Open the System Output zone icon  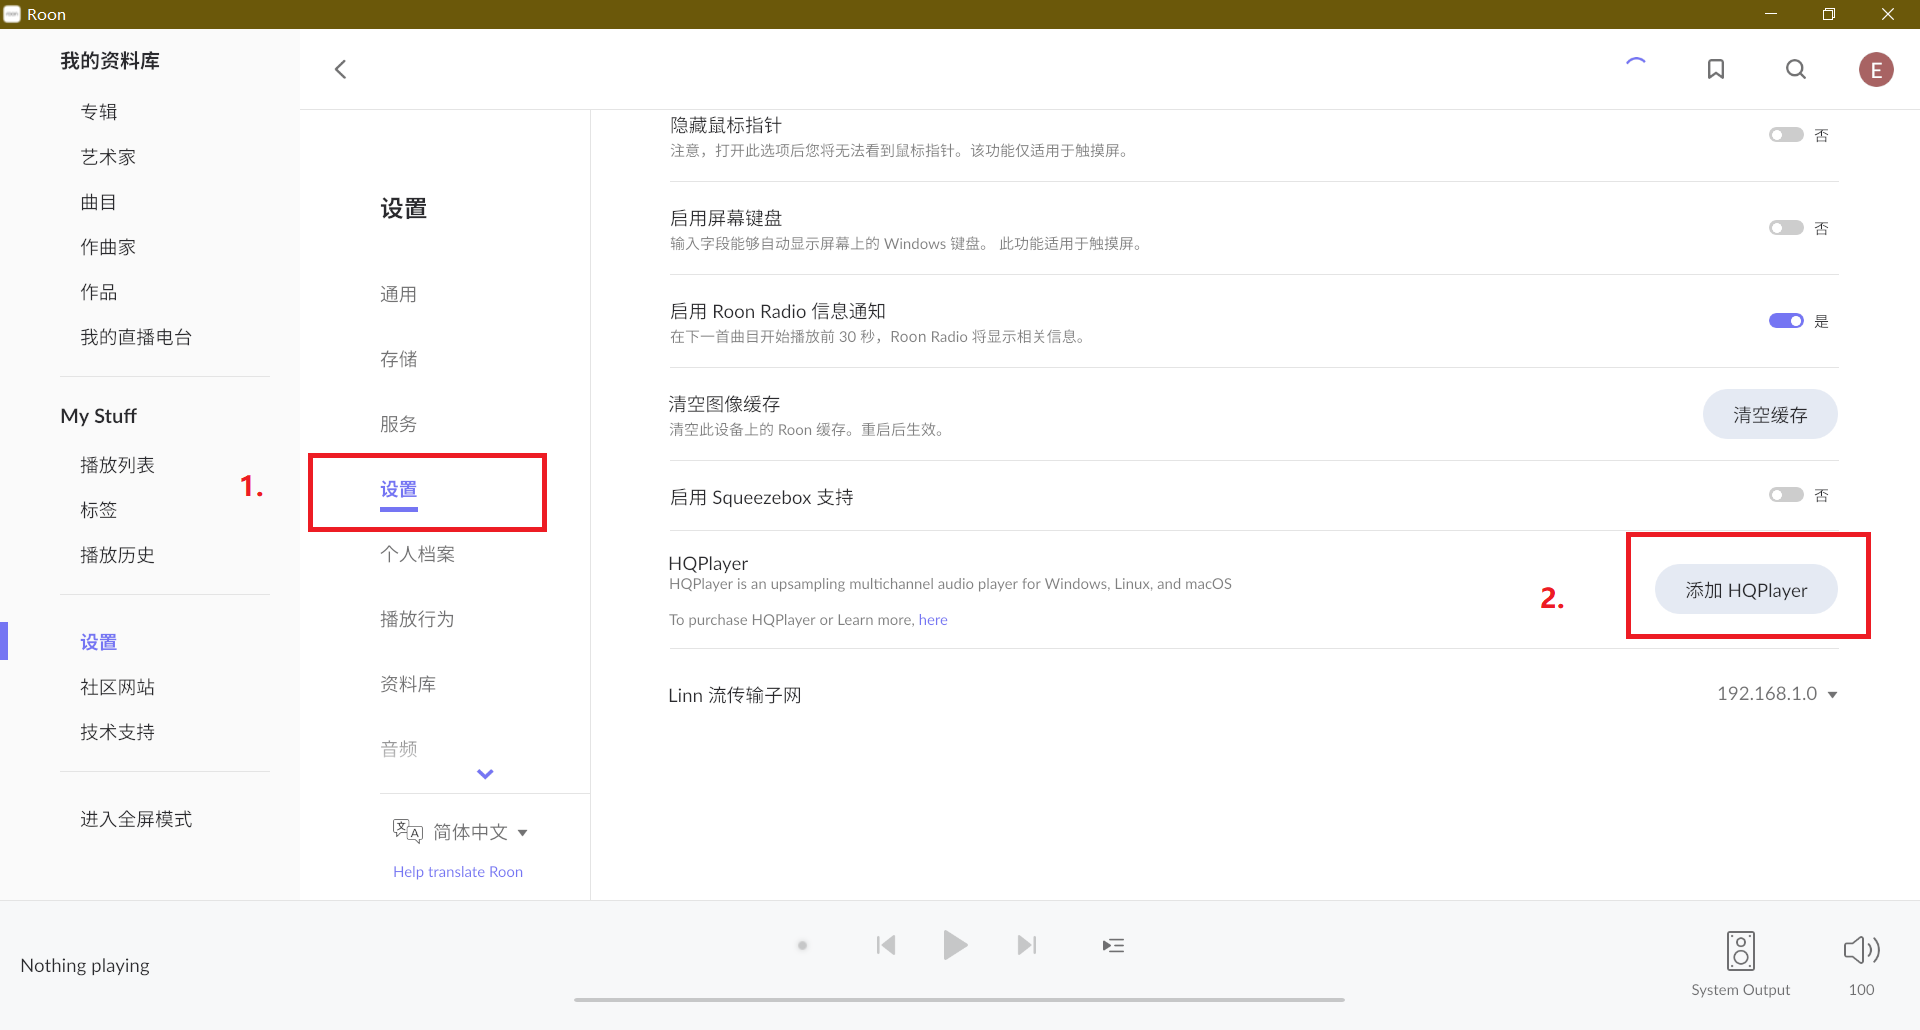tap(1740, 951)
